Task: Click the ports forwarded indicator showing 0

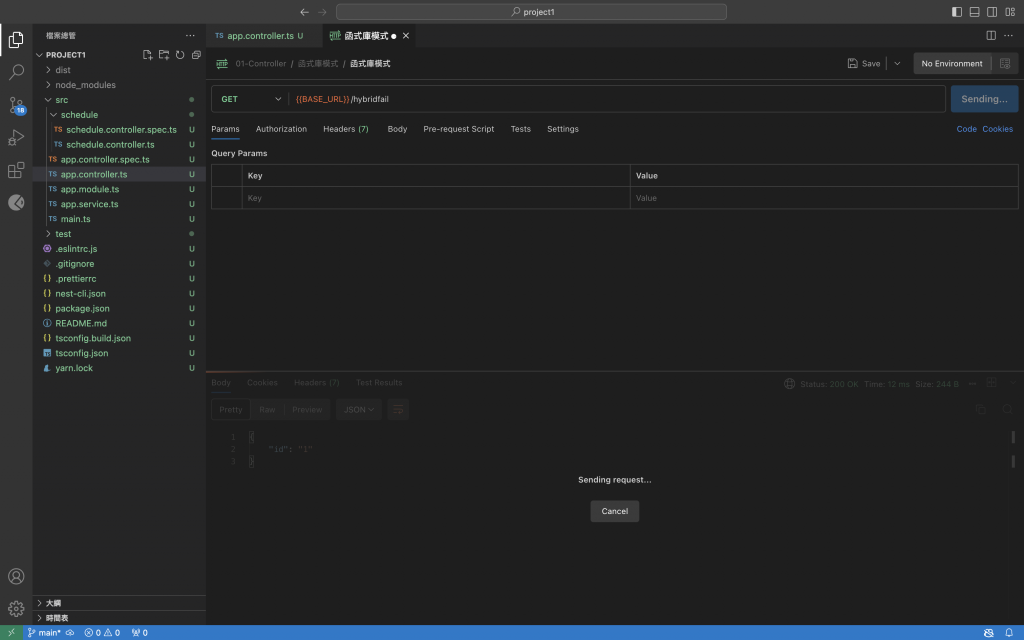Action: pos(139,633)
